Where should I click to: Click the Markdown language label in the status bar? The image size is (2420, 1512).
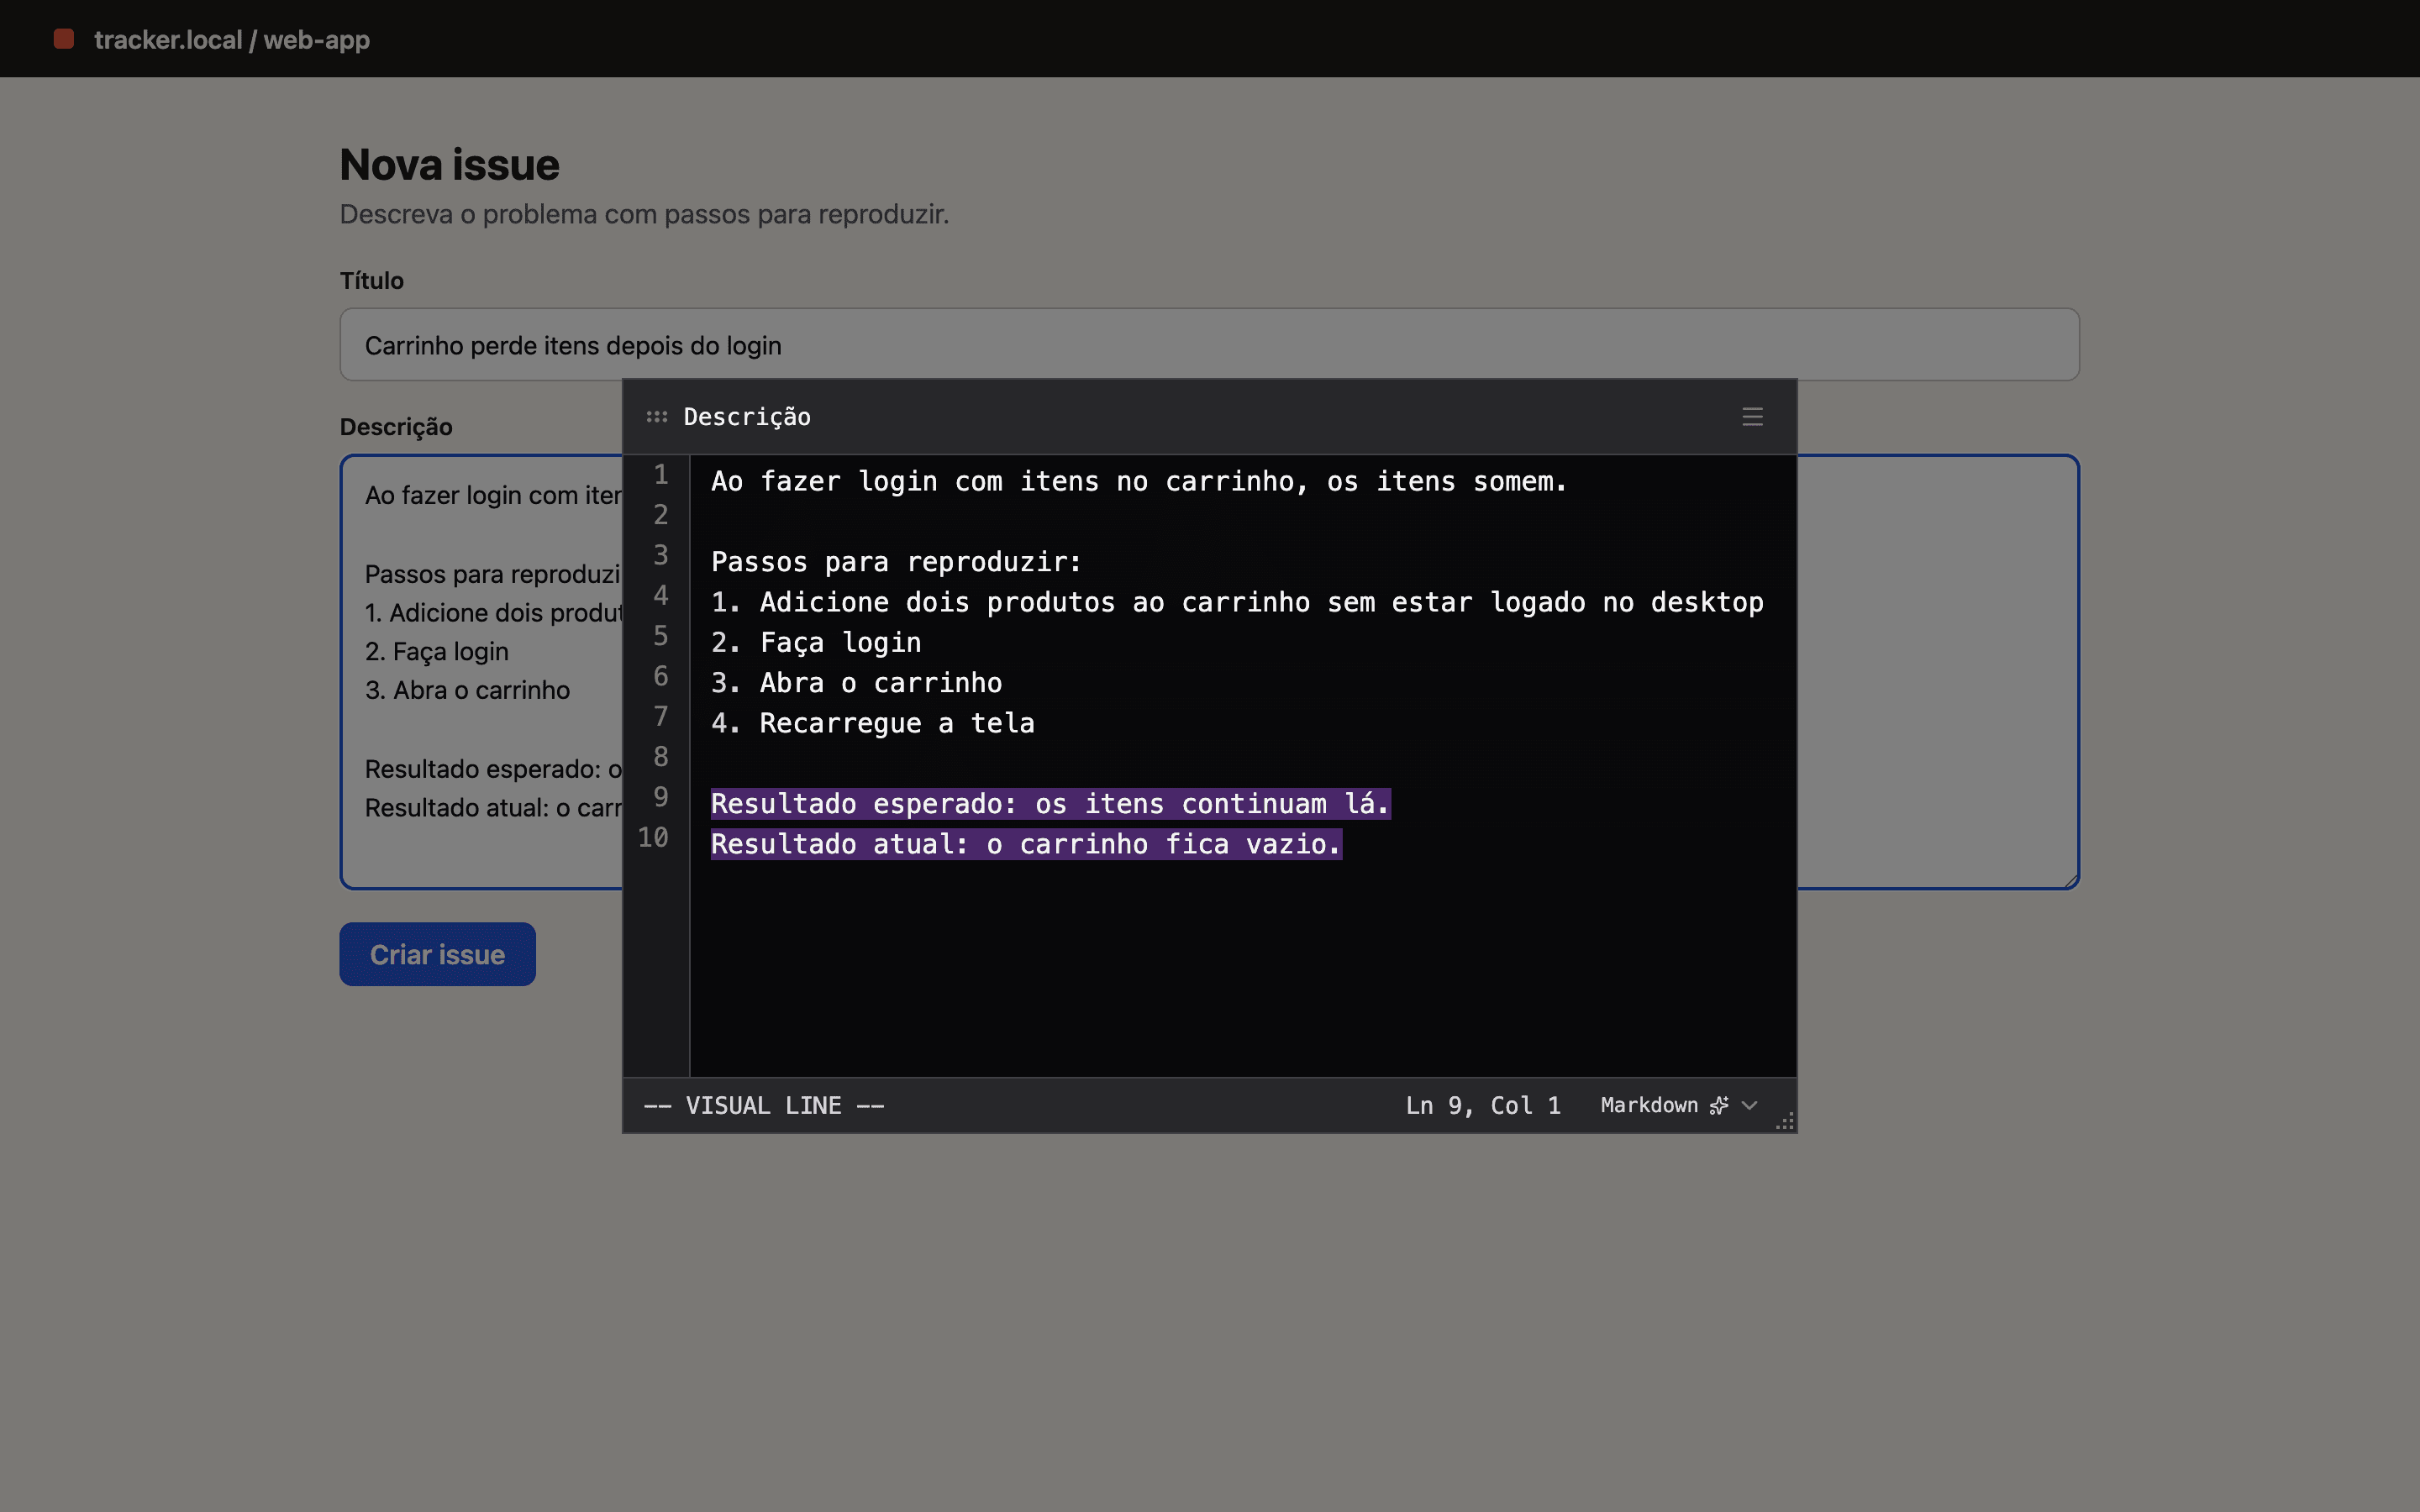(1649, 1105)
